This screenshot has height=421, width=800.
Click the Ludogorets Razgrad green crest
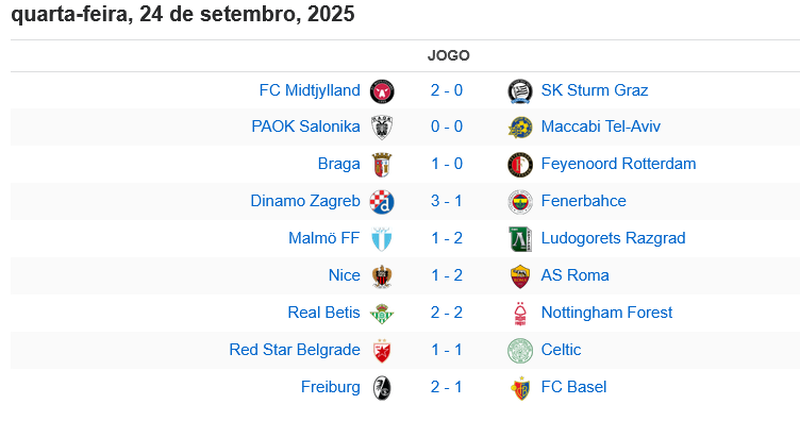pos(518,239)
